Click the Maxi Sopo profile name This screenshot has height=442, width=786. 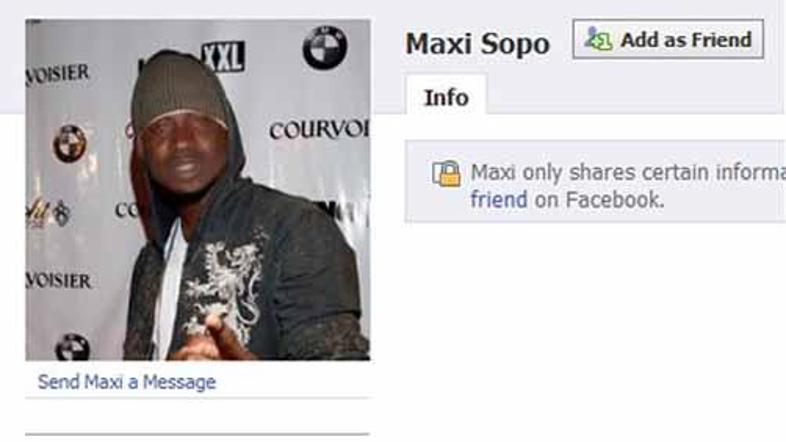(478, 44)
